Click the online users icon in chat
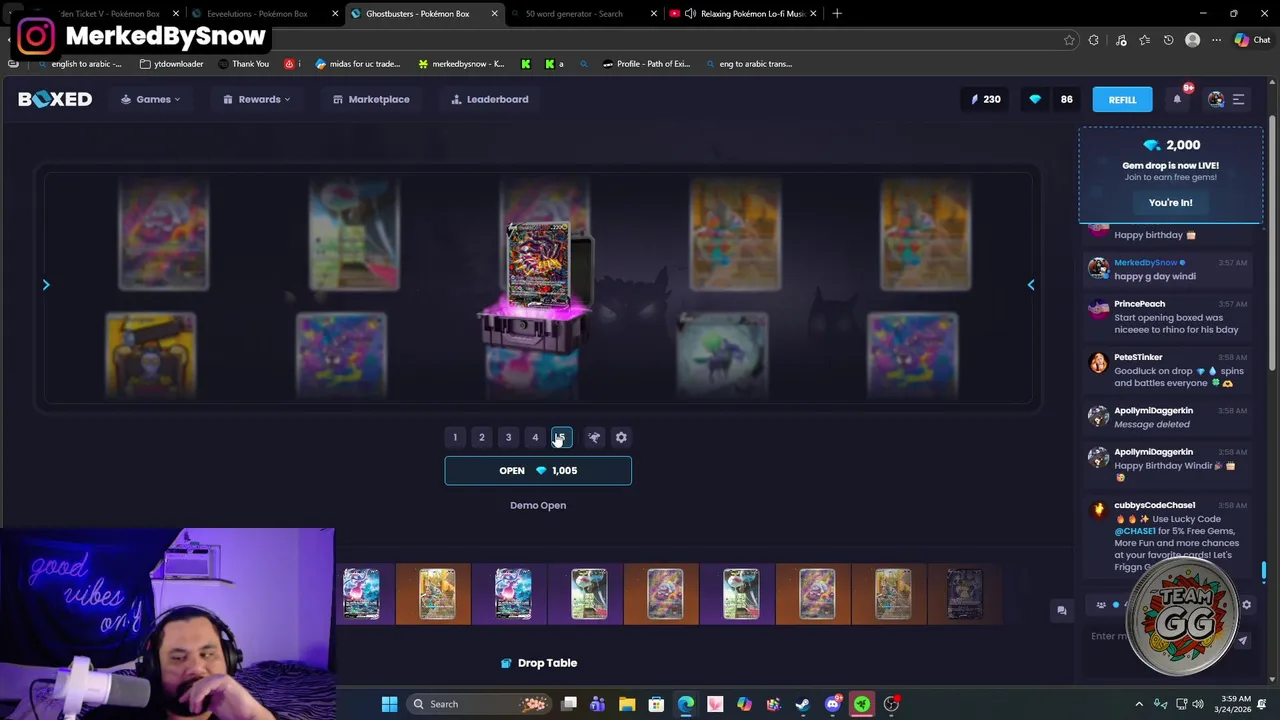Image resolution: width=1280 pixels, height=720 pixels. click(x=1101, y=605)
